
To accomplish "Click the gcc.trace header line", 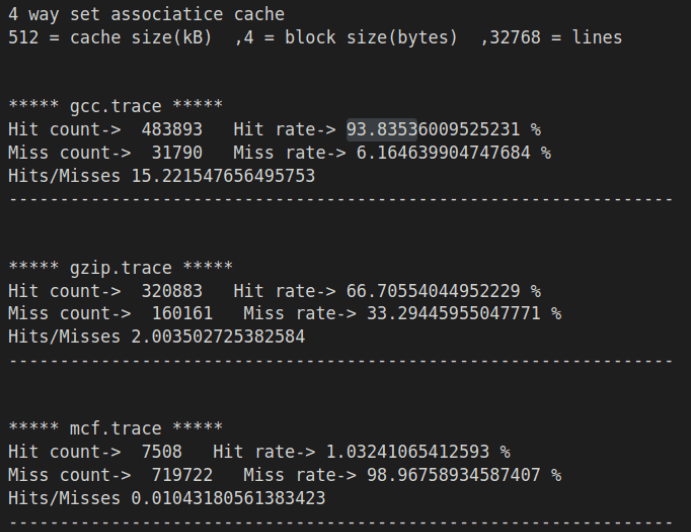I will 115,106.
